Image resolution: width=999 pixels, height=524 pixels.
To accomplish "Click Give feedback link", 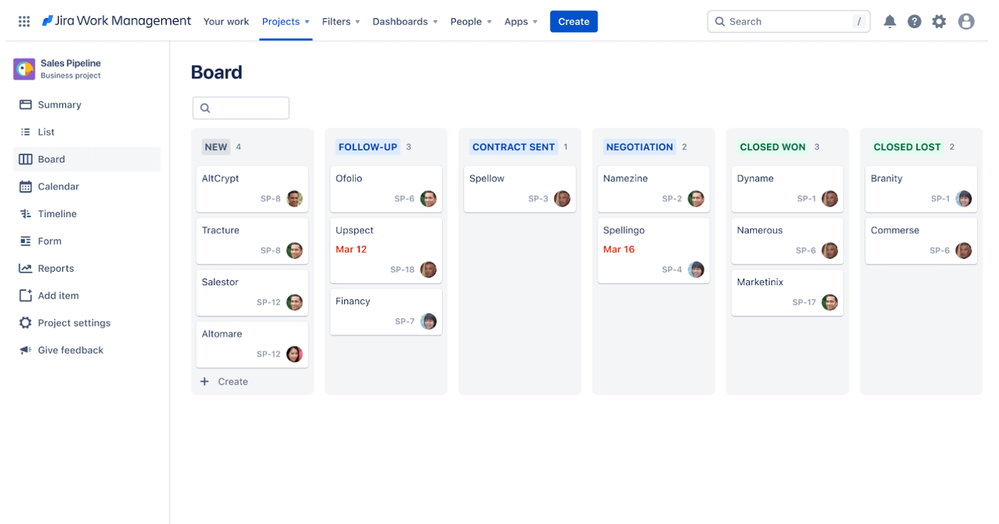I will point(70,350).
